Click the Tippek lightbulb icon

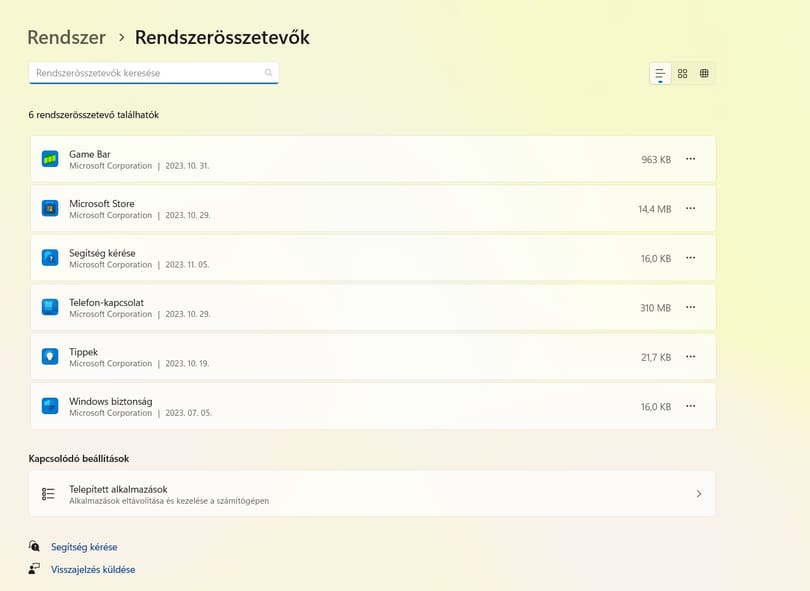click(x=50, y=356)
